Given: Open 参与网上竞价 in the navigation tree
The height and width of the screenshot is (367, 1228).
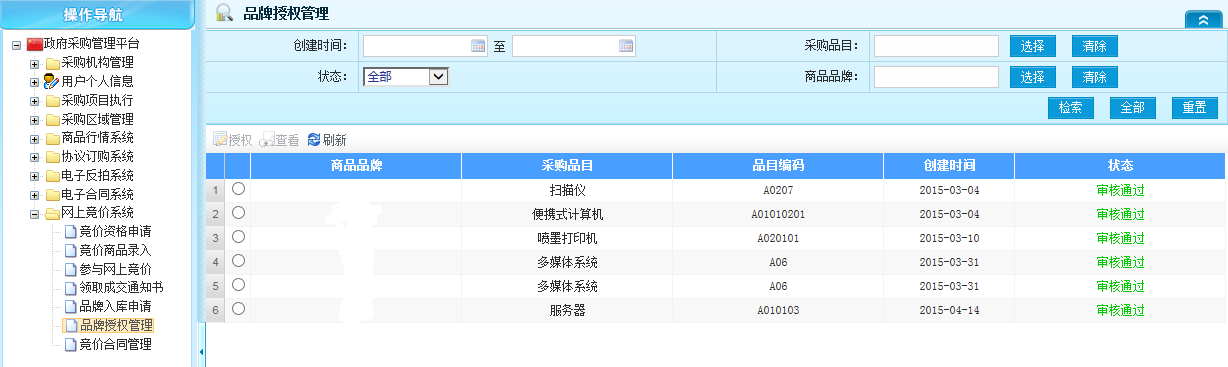Looking at the screenshot, I should (x=116, y=269).
